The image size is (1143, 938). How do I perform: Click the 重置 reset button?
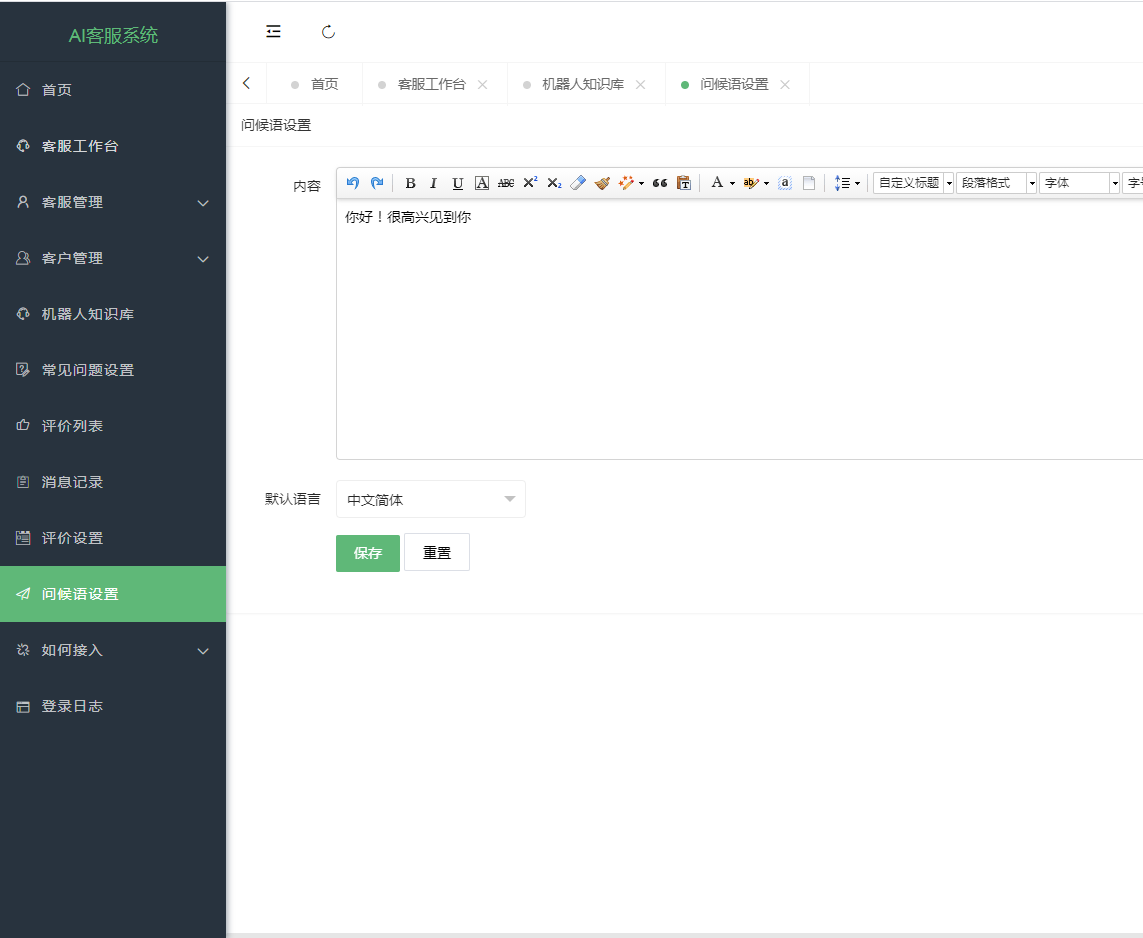point(437,553)
